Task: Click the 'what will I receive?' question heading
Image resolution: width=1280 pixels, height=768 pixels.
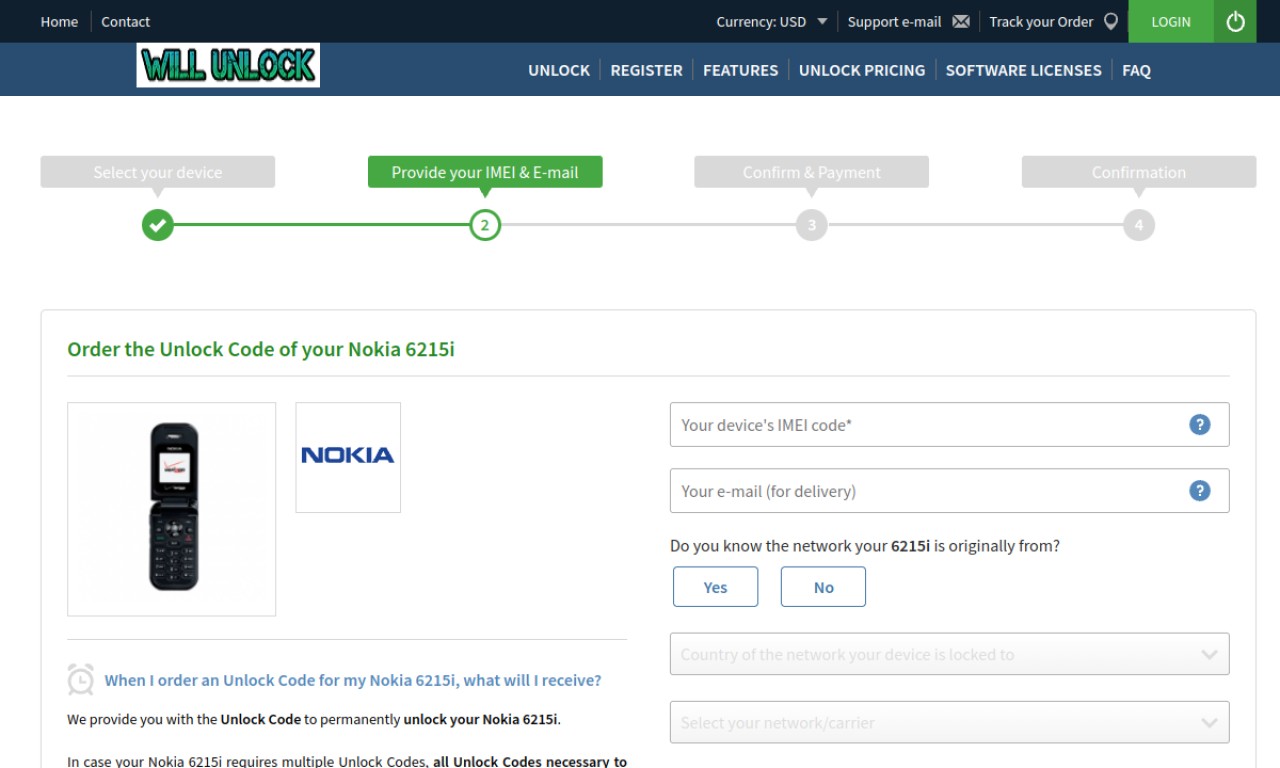Action: coord(353,680)
